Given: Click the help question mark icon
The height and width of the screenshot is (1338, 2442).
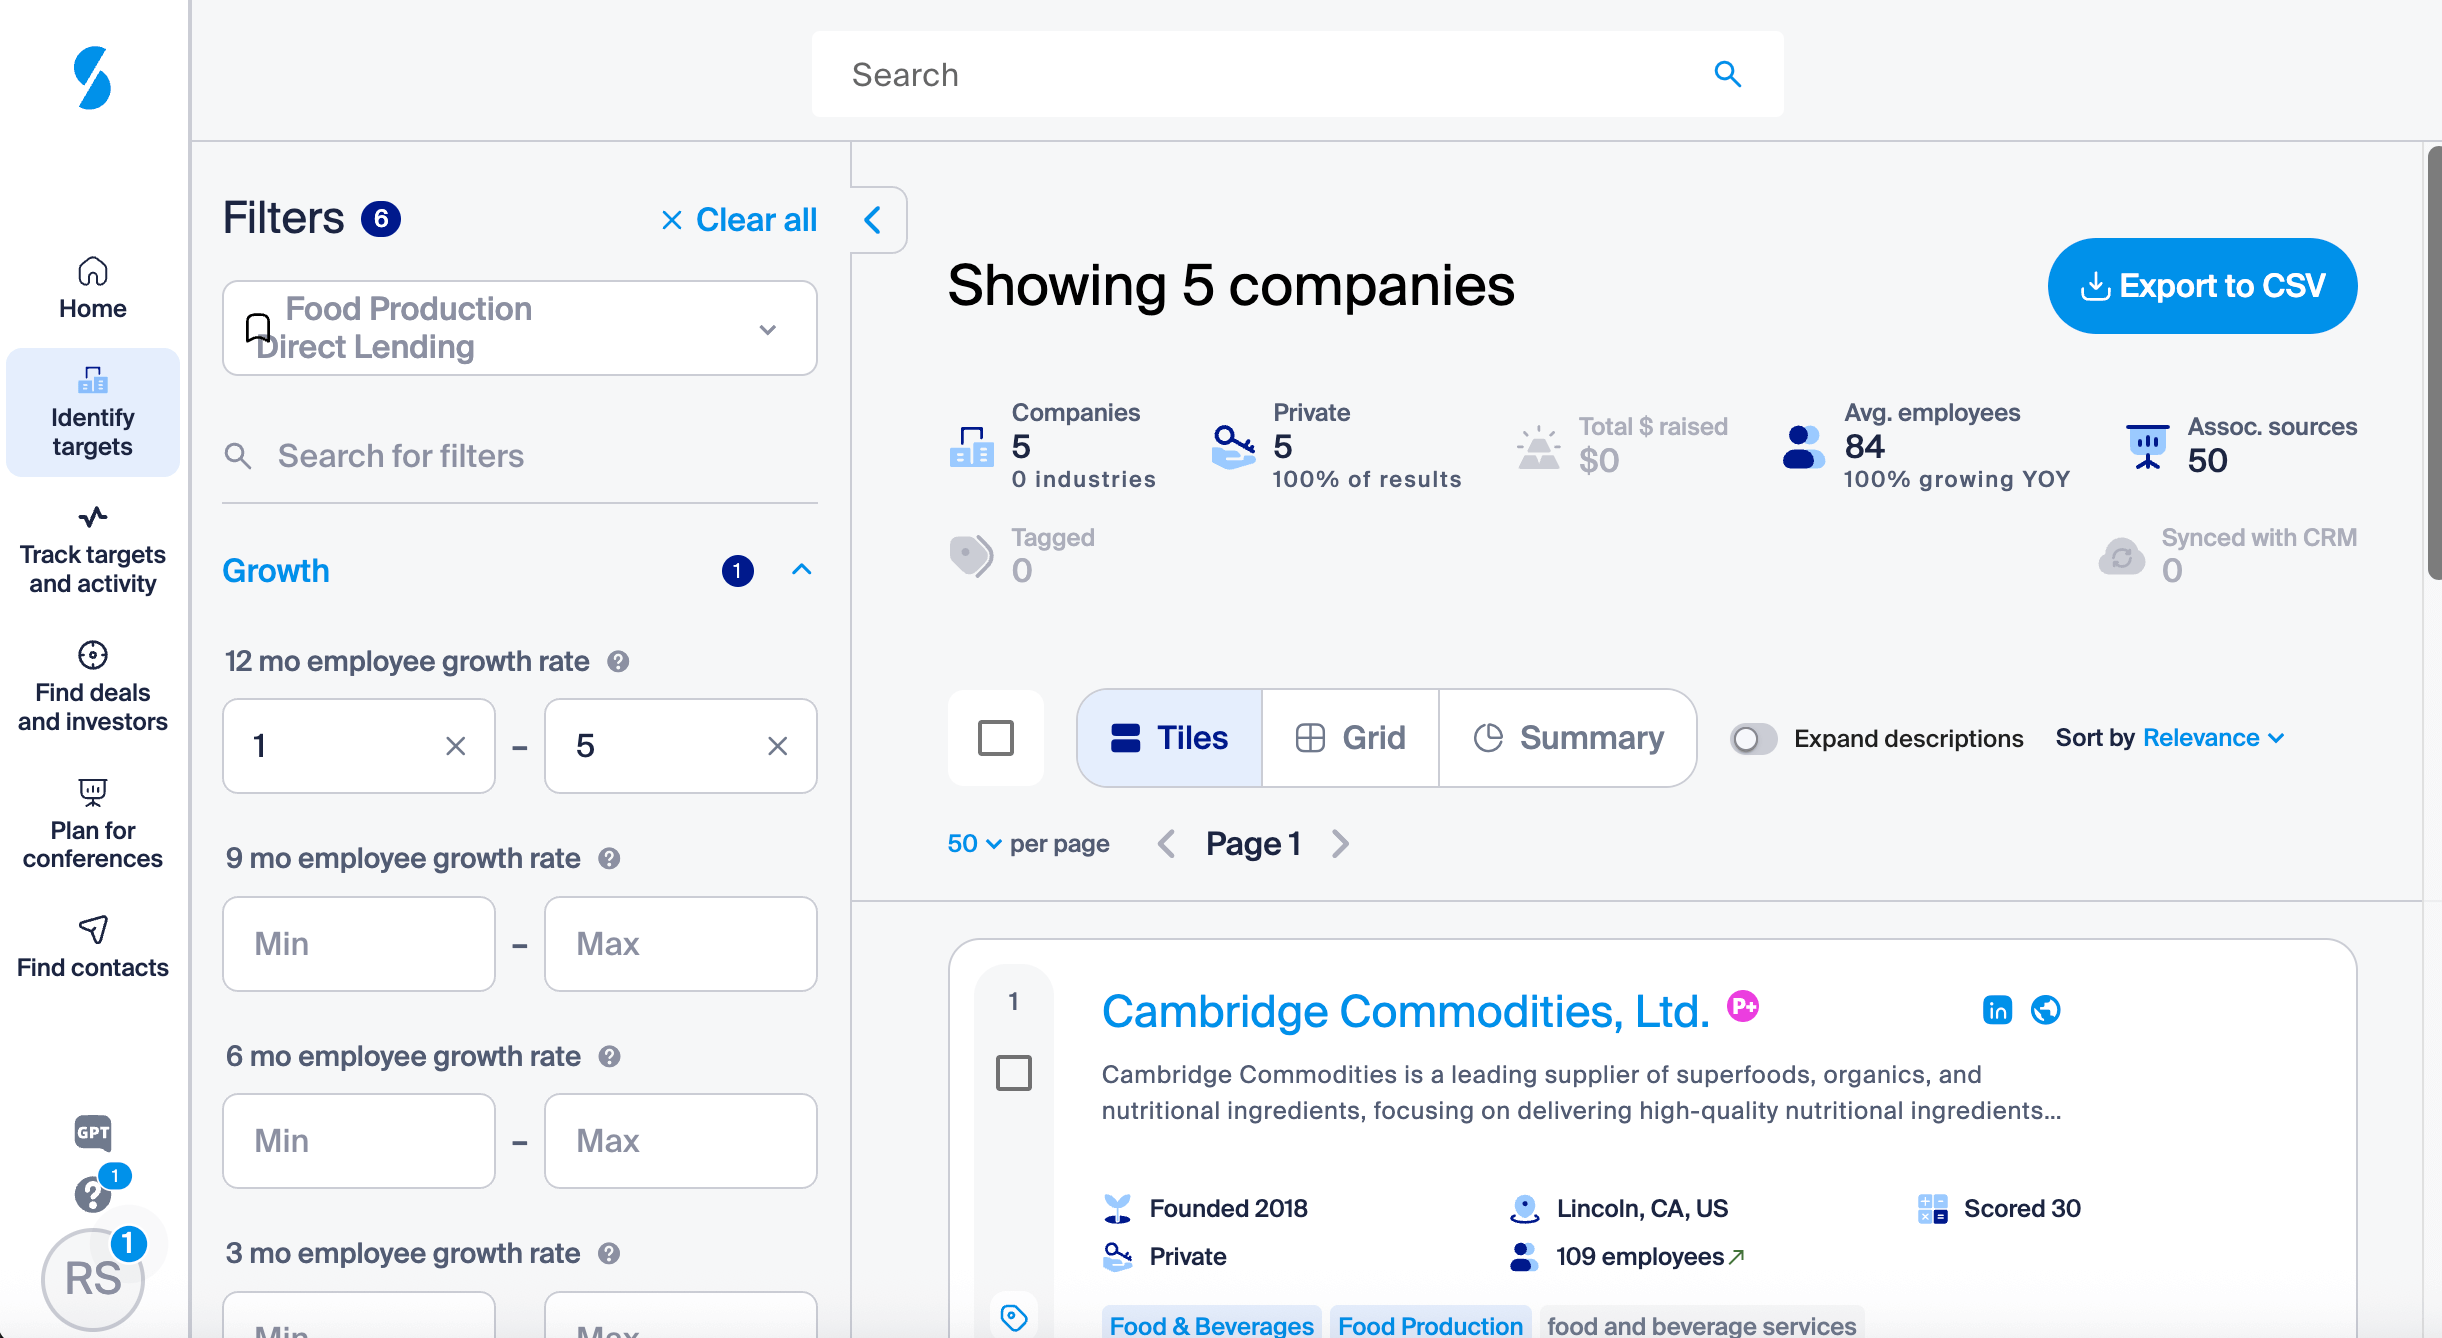Looking at the screenshot, I should (x=92, y=1193).
